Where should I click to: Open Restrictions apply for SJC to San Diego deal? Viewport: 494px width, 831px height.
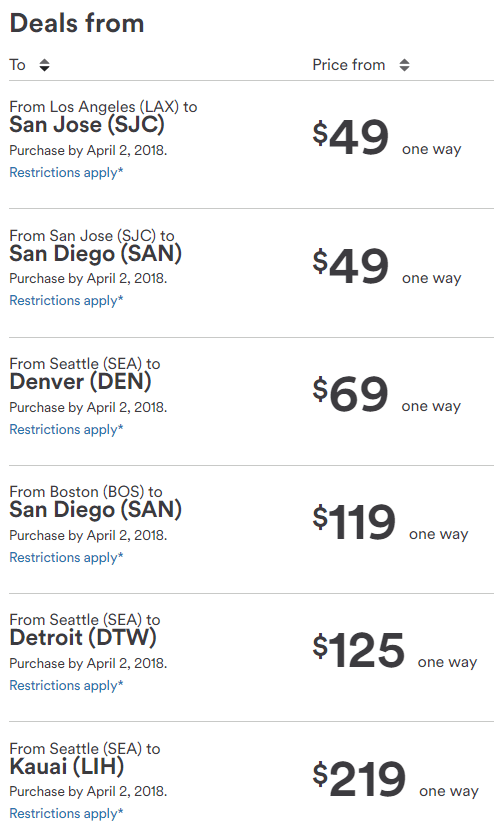(x=66, y=300)
